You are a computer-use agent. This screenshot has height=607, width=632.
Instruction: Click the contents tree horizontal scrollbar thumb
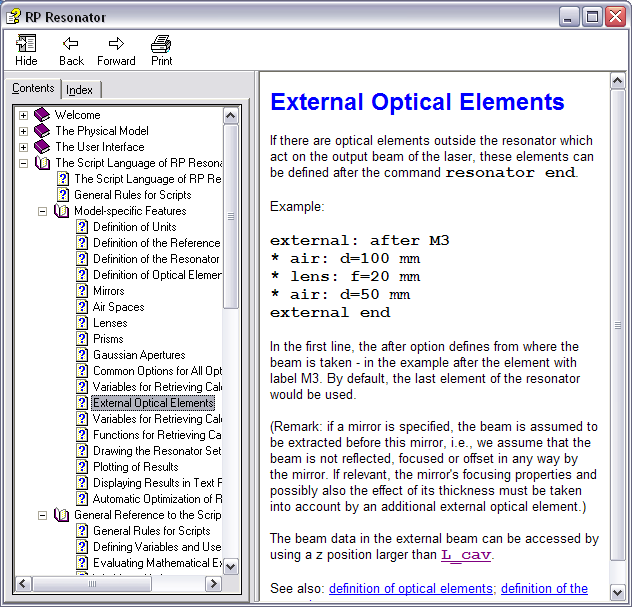pyautogui.click(x=92, y=583)
